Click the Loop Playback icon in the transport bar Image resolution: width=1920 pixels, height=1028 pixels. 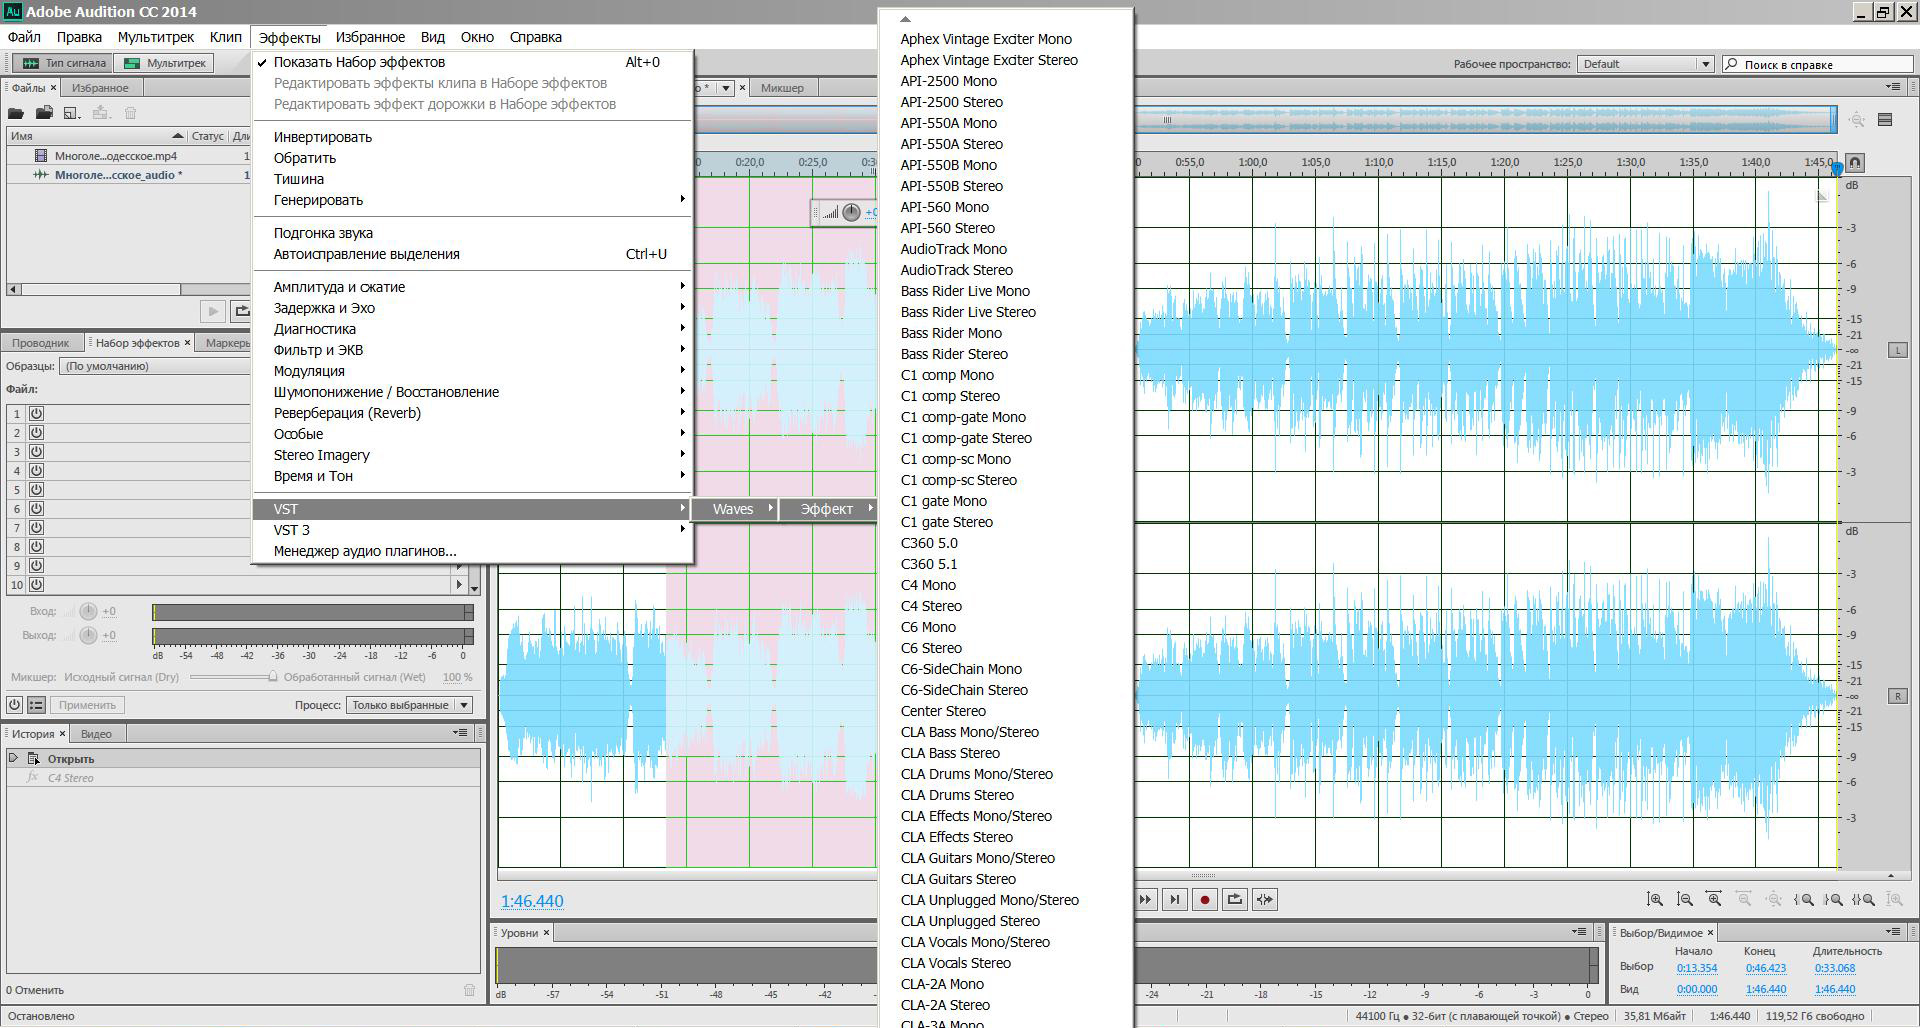(1235, 900)
